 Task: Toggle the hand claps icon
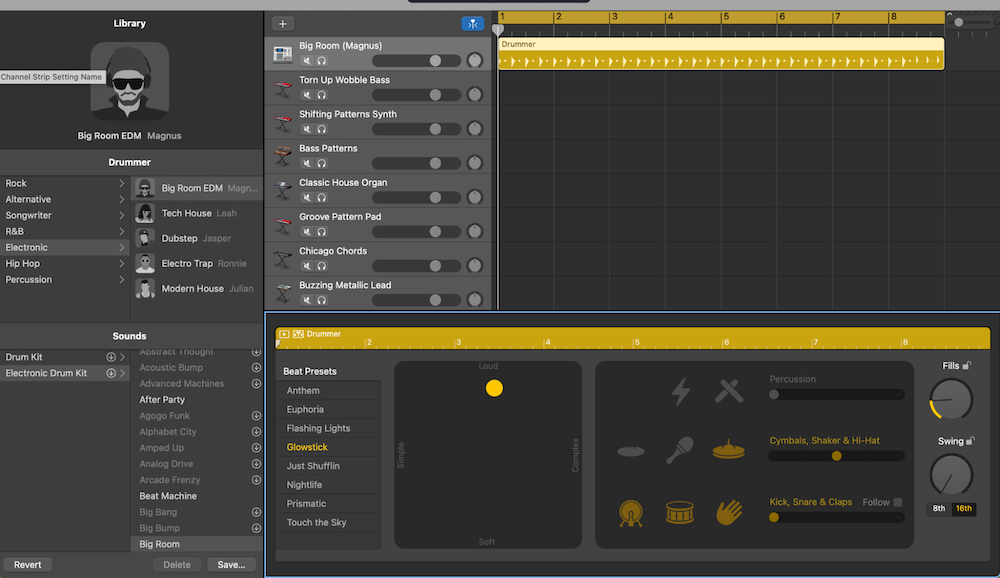click(729, 513)
